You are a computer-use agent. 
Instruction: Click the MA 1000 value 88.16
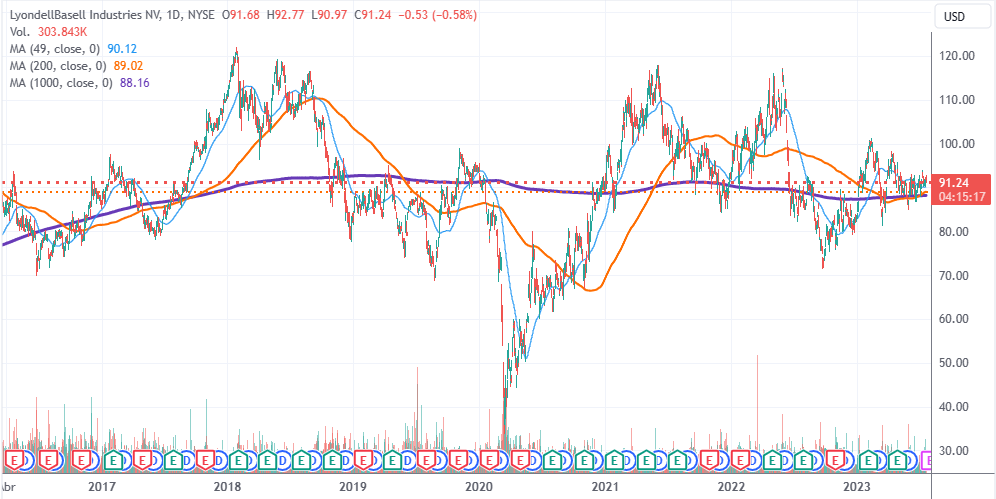point(134,82)
